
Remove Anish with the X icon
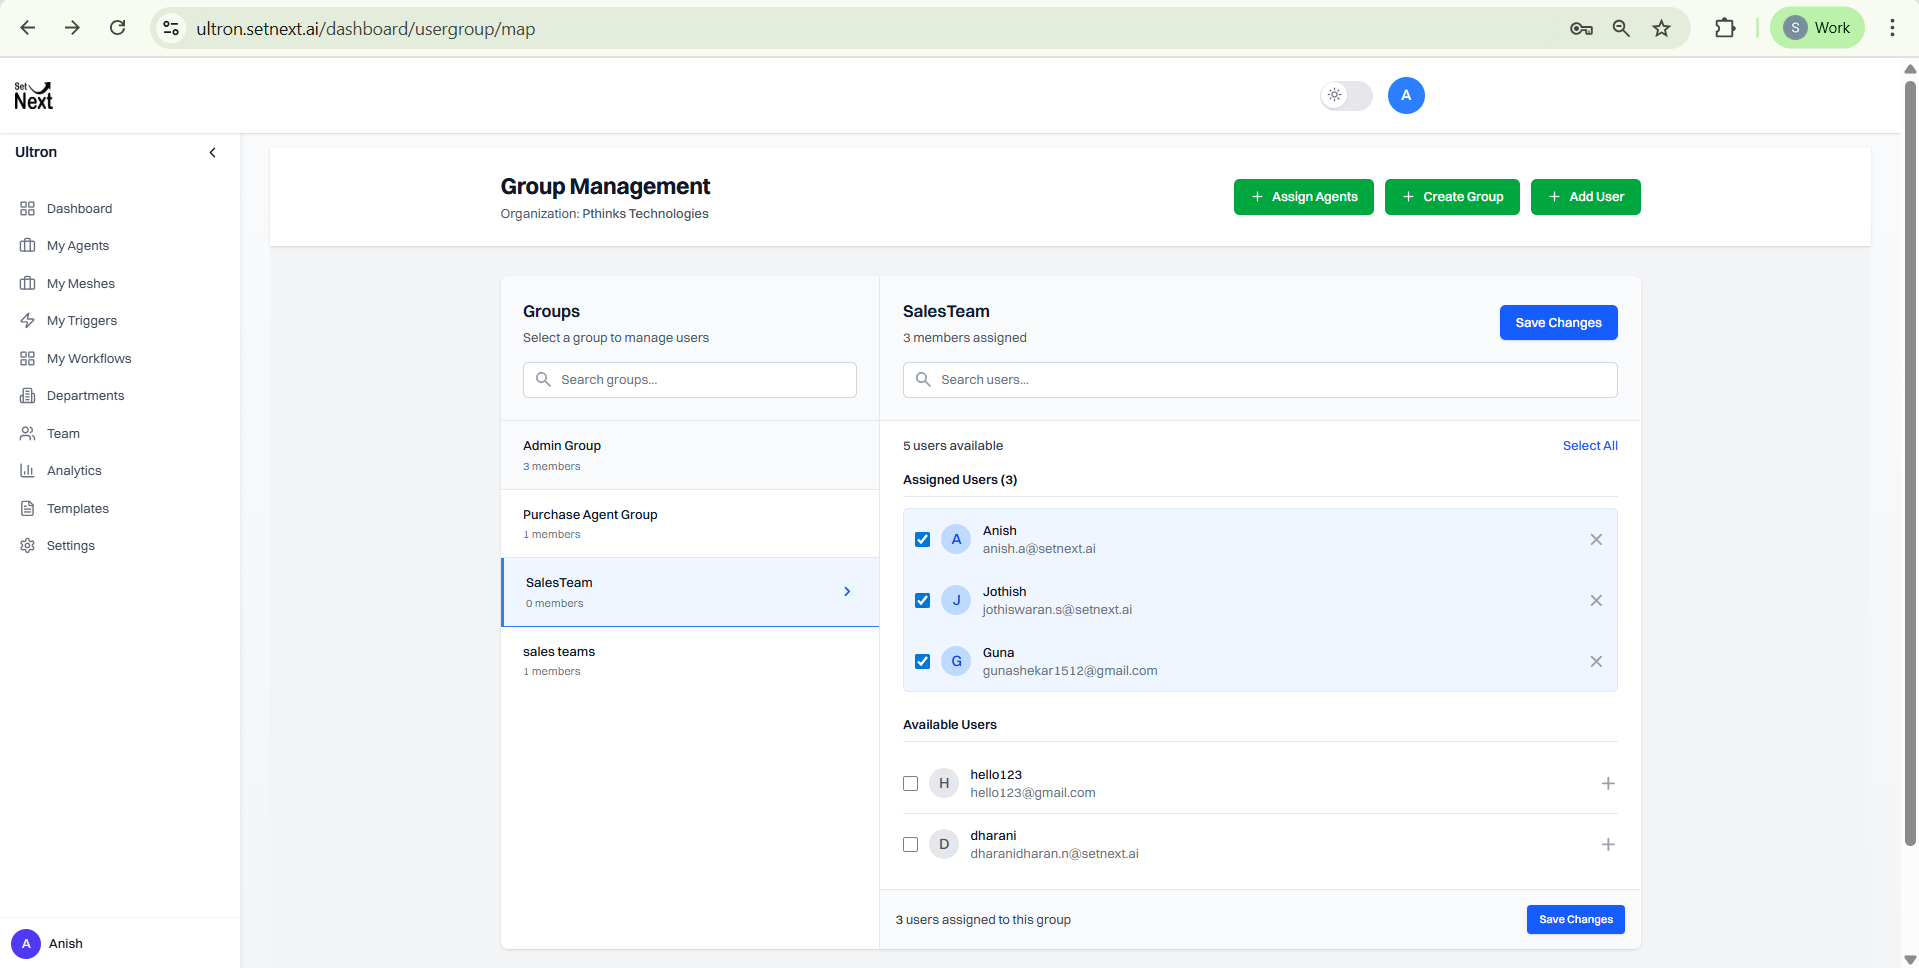pyautogui.click(x=1596, y=540)
